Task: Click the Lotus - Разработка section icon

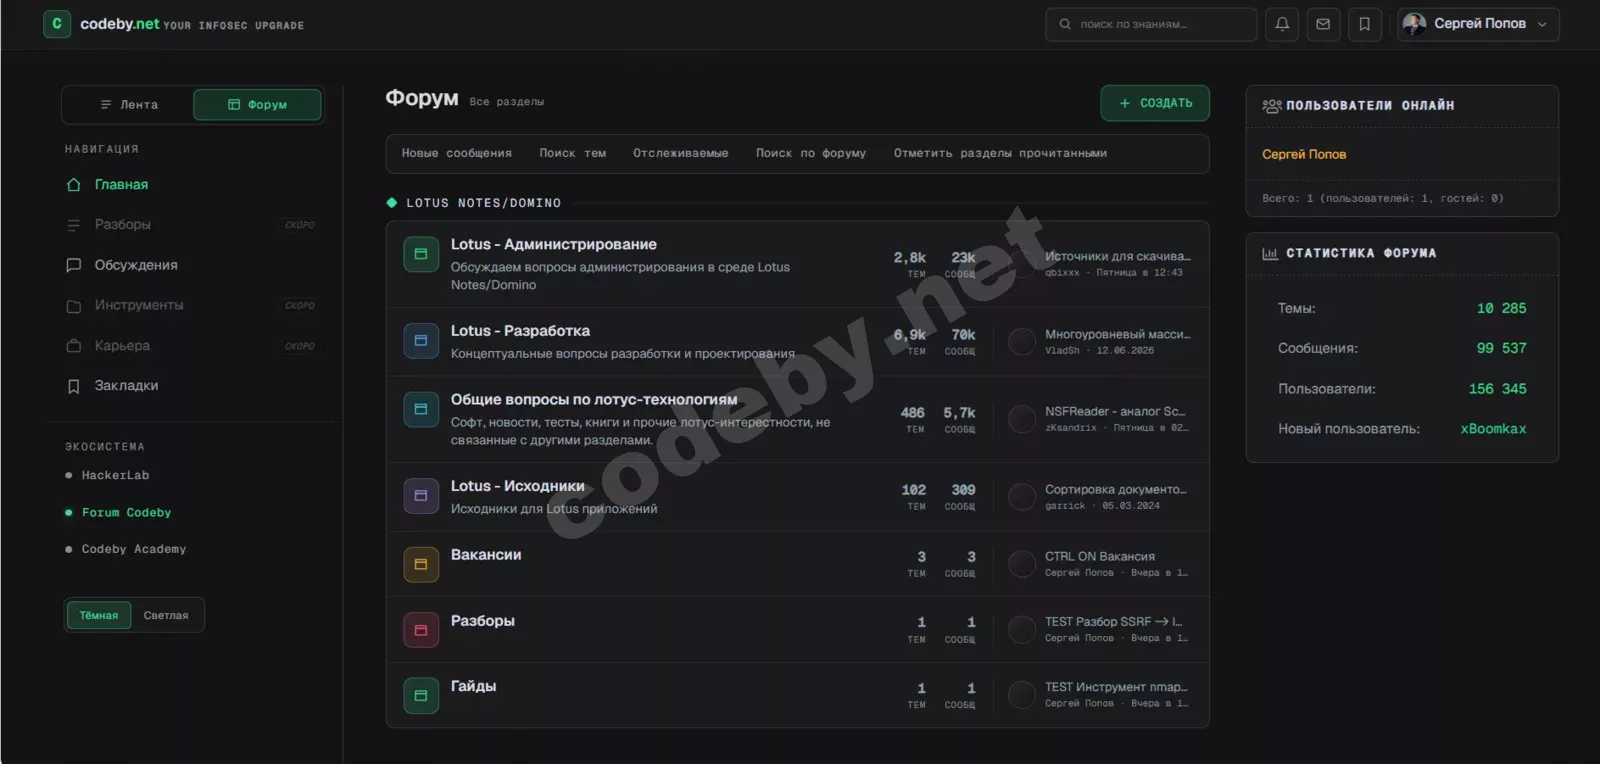Action: pos(421,340)
